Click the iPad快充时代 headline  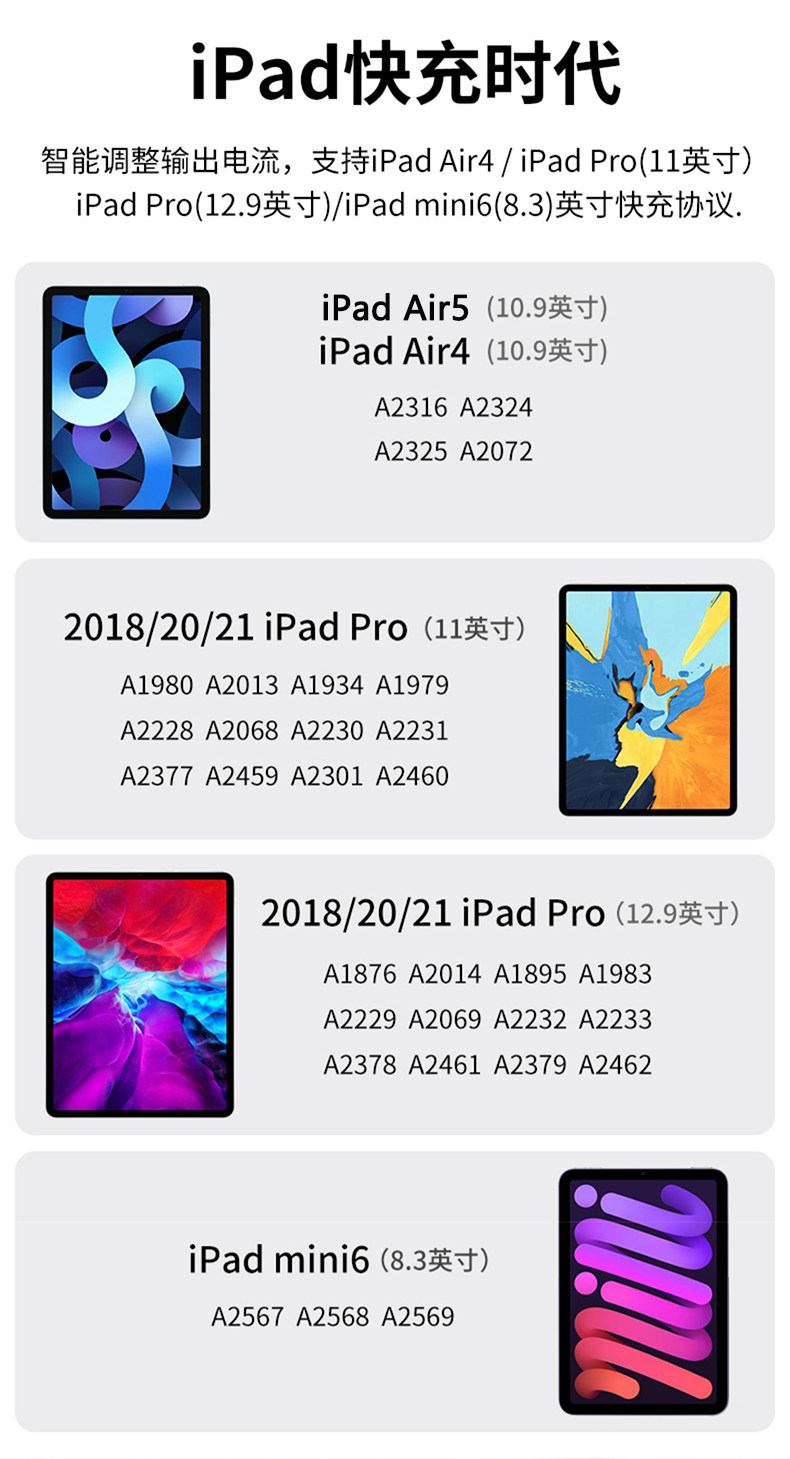click(x=405, y=73)
